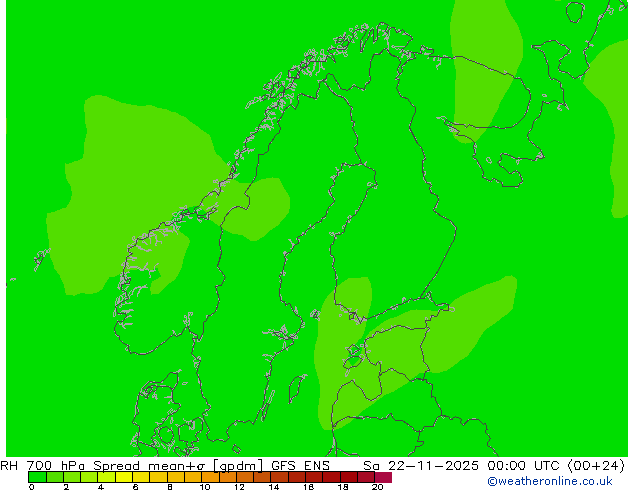Select the amber legend swatch starting at 8

click(x=176, y=477)
